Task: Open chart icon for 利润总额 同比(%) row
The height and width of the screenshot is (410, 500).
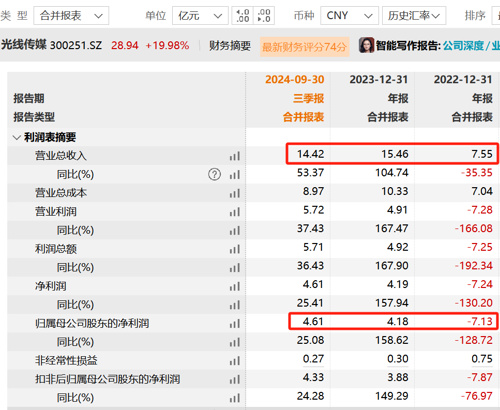Action: [x=235, y=267]
